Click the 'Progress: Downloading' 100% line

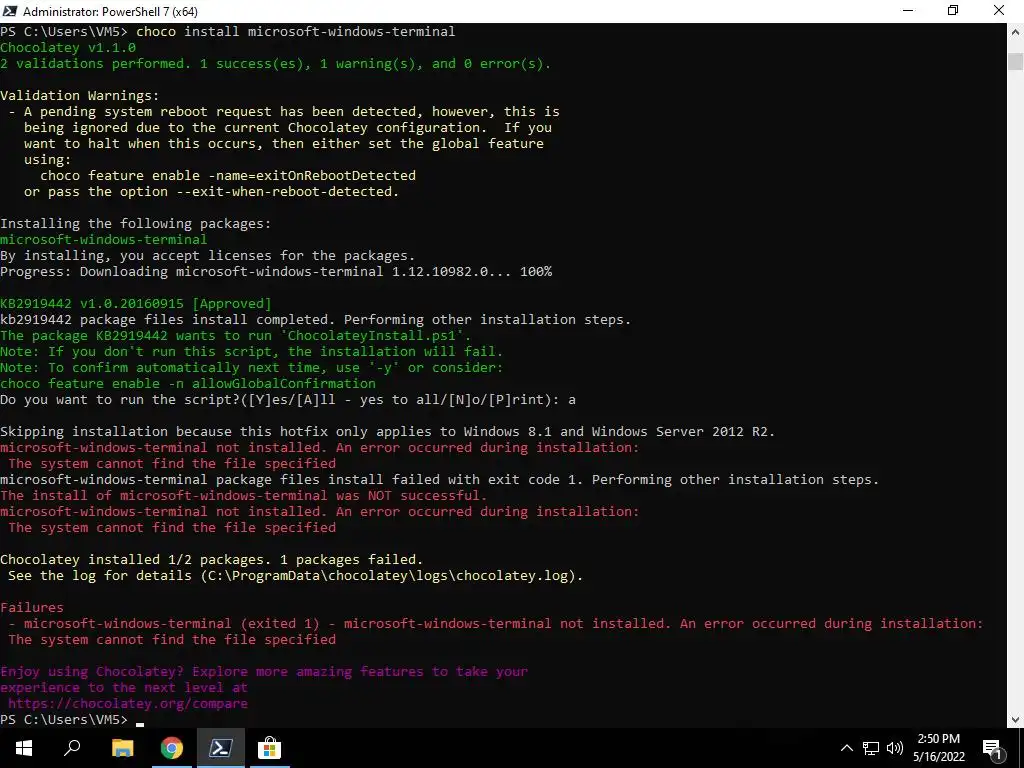(x=276, y=272)
